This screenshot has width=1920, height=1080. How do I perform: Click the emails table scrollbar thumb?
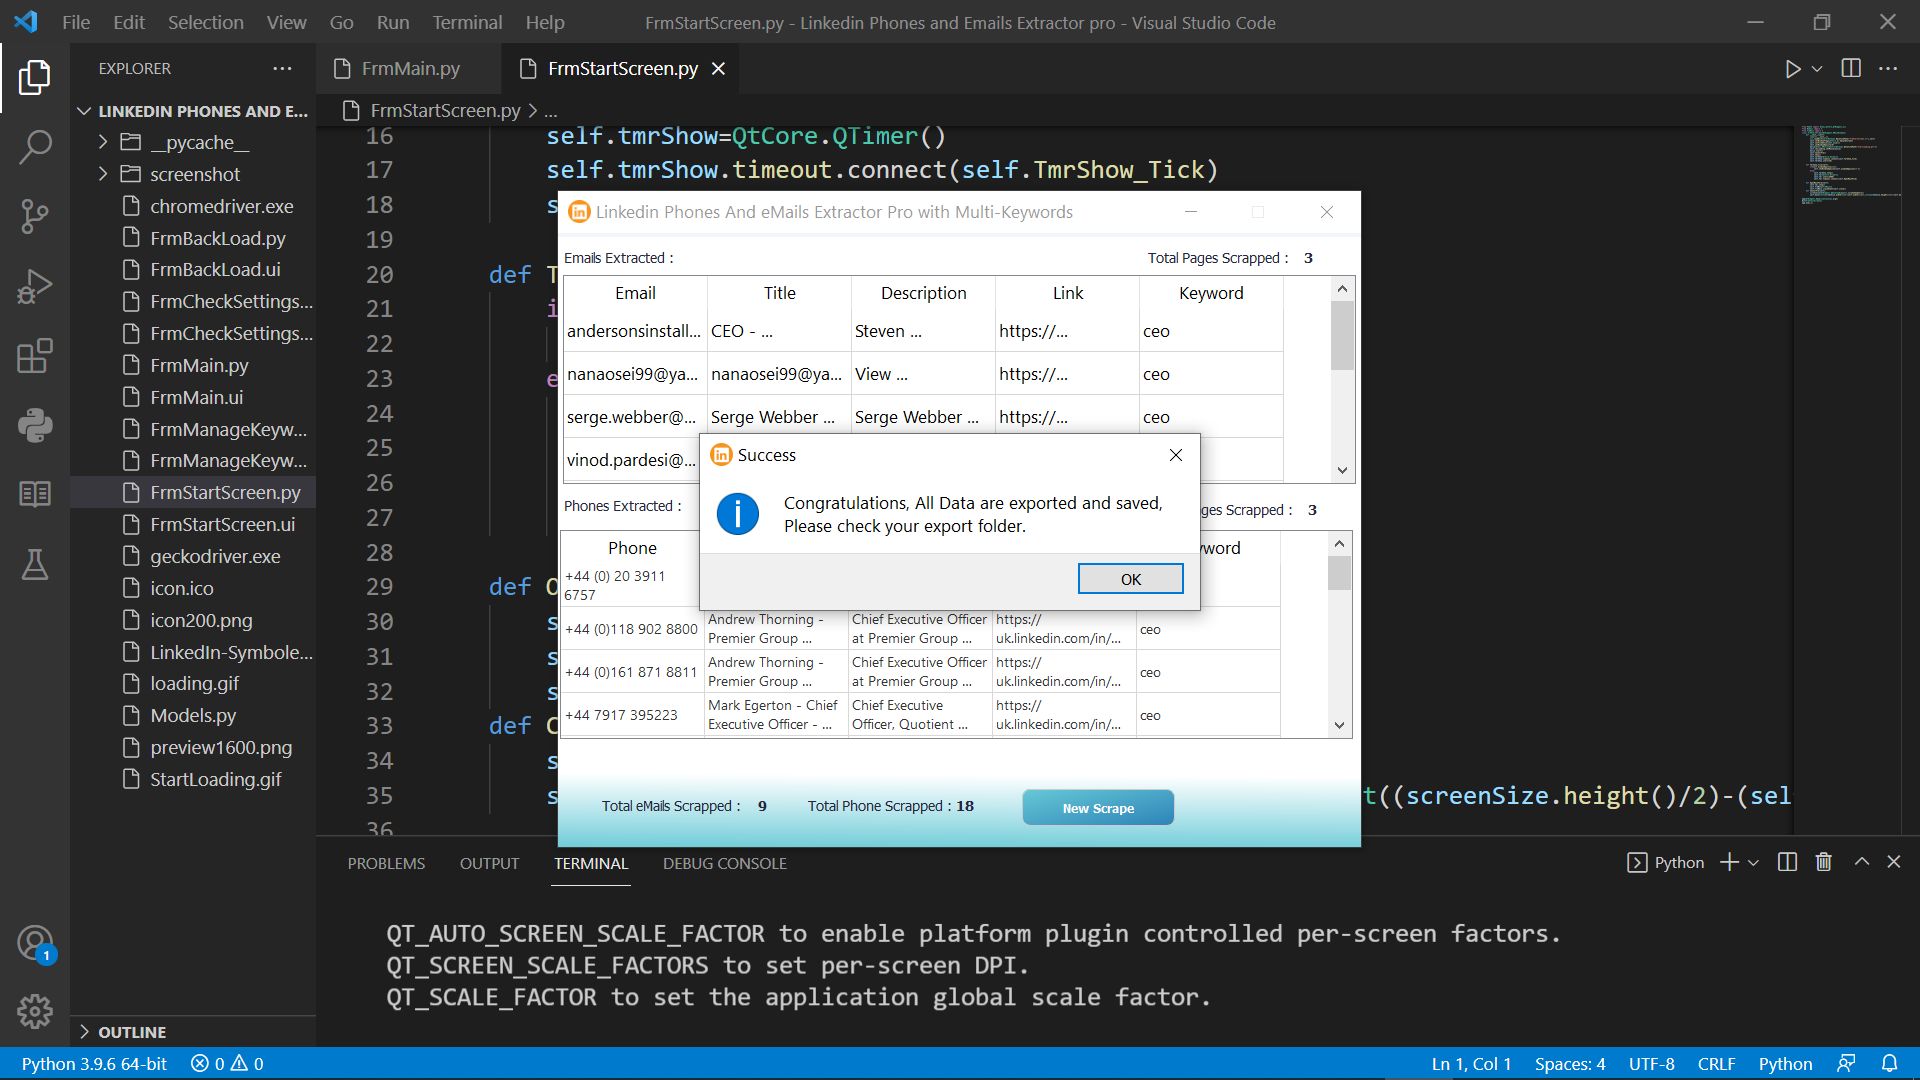tap(1342, 335)
